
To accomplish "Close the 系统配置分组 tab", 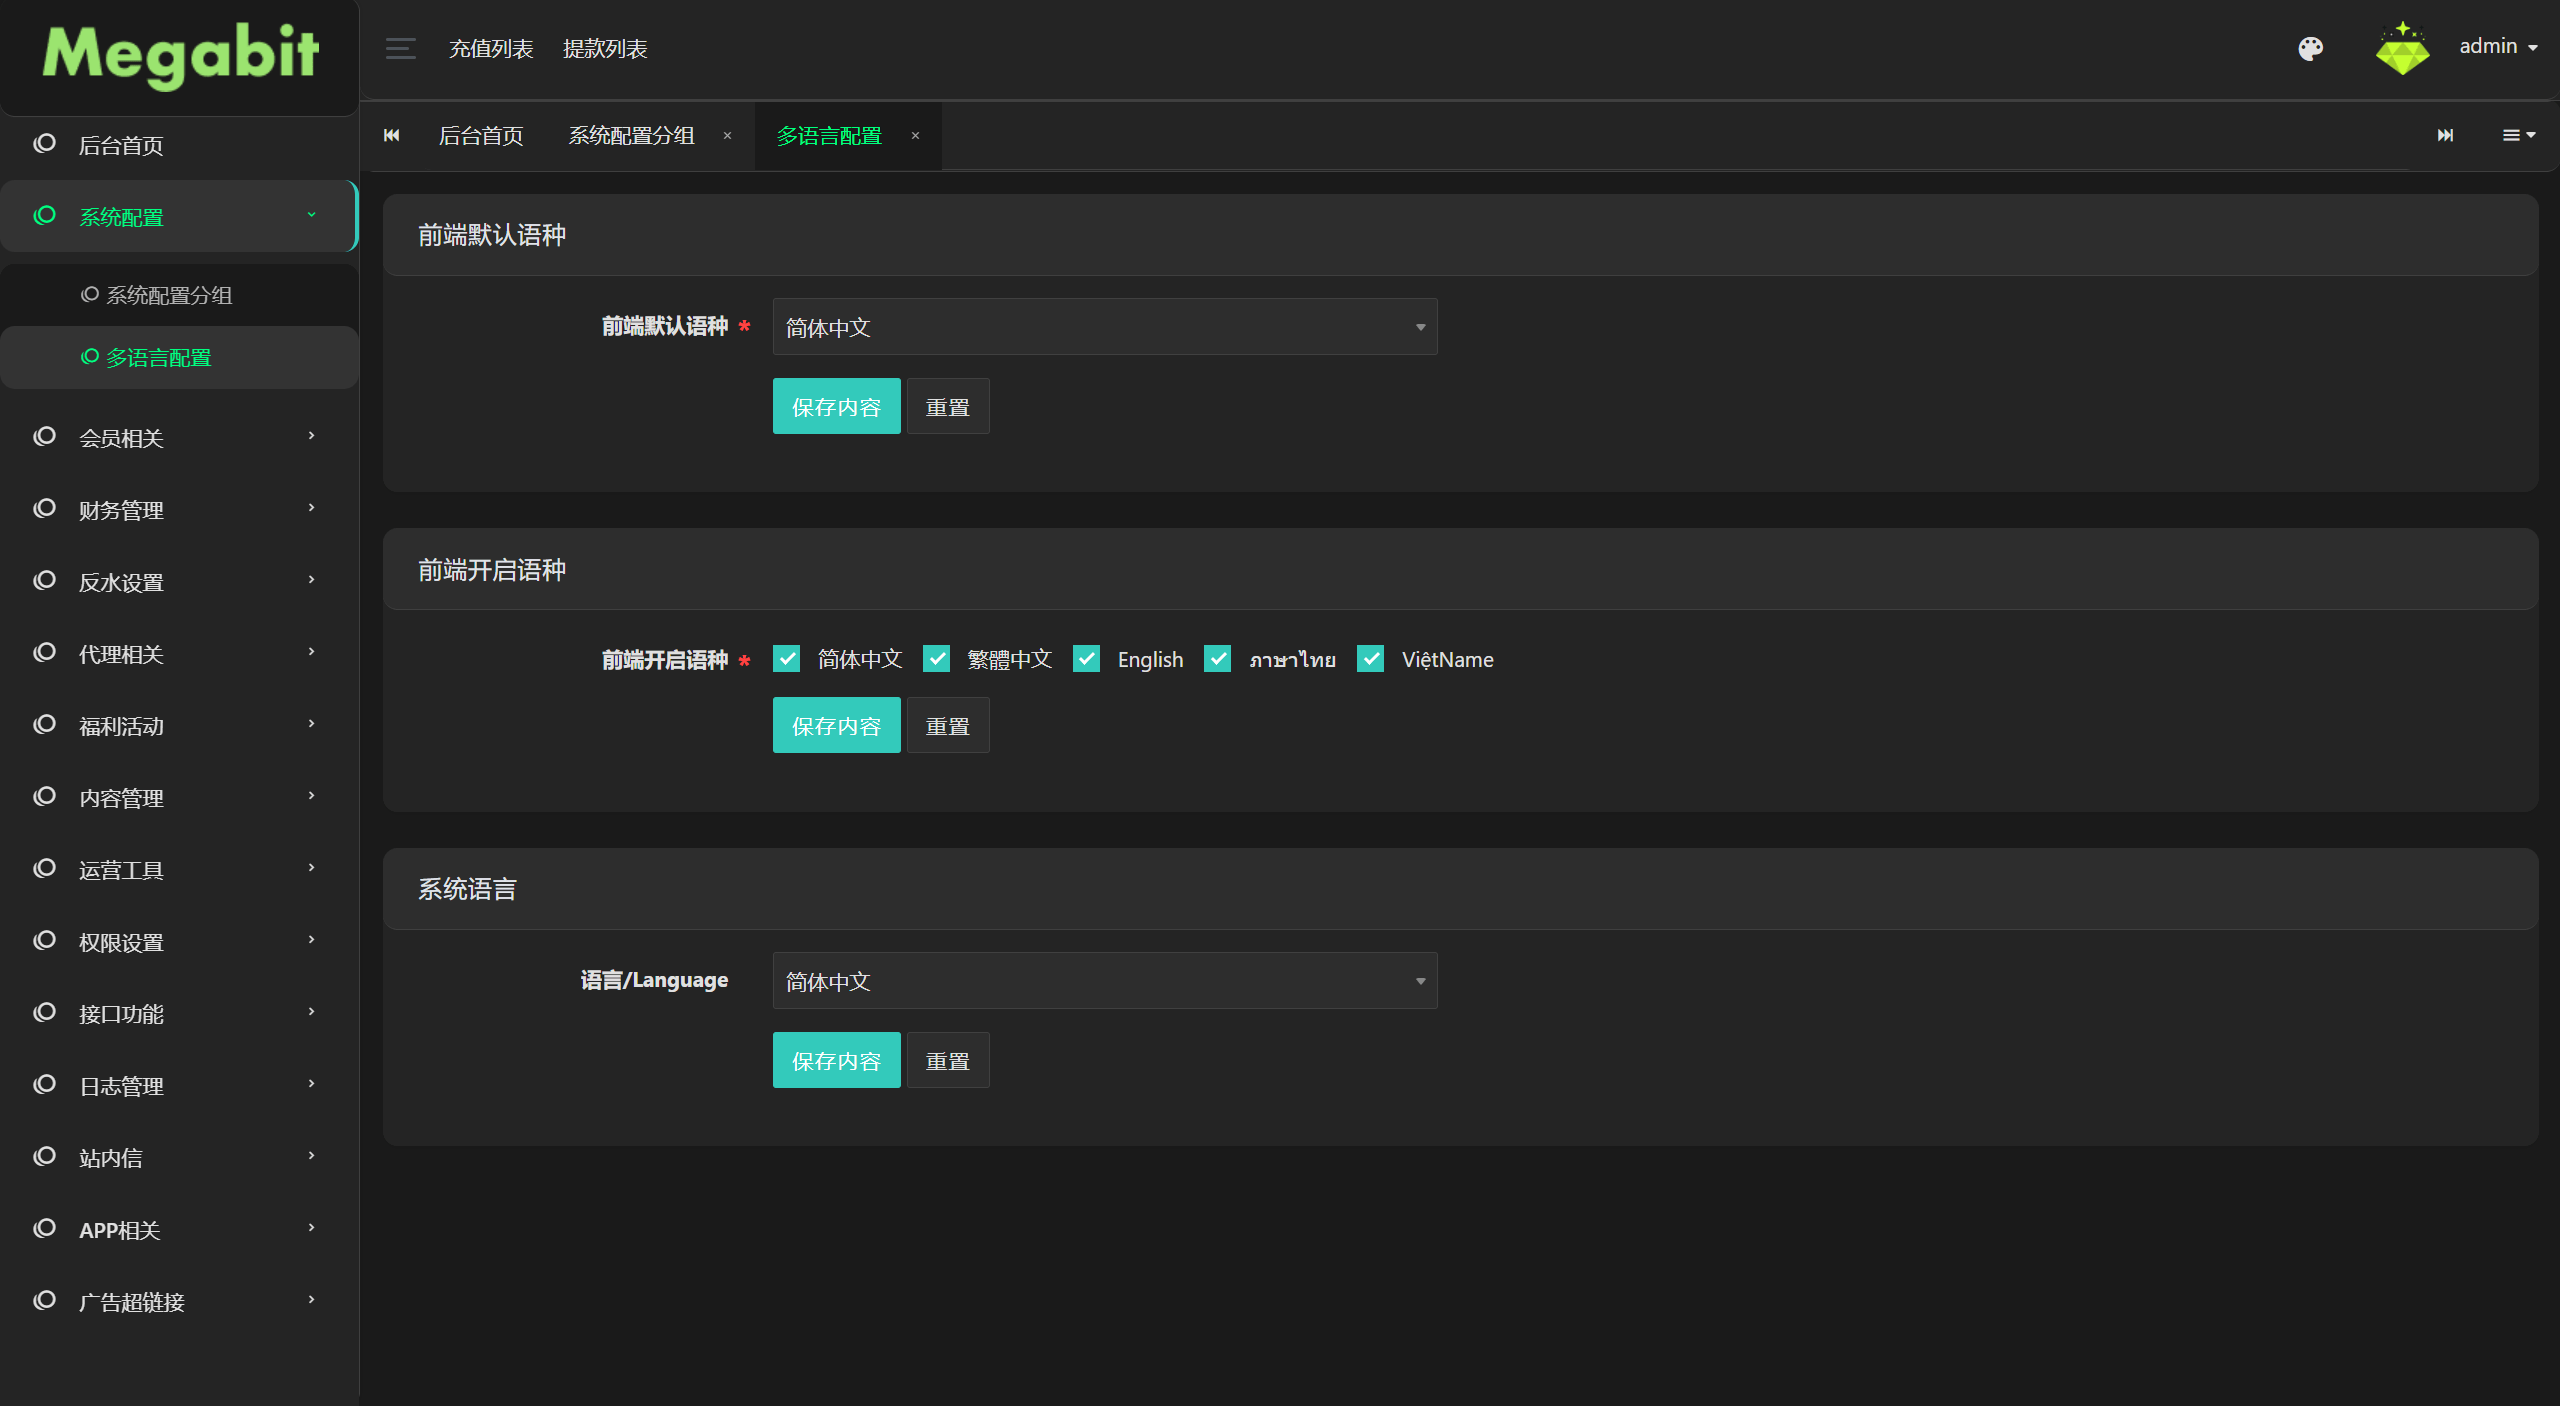I will point(727,135).
